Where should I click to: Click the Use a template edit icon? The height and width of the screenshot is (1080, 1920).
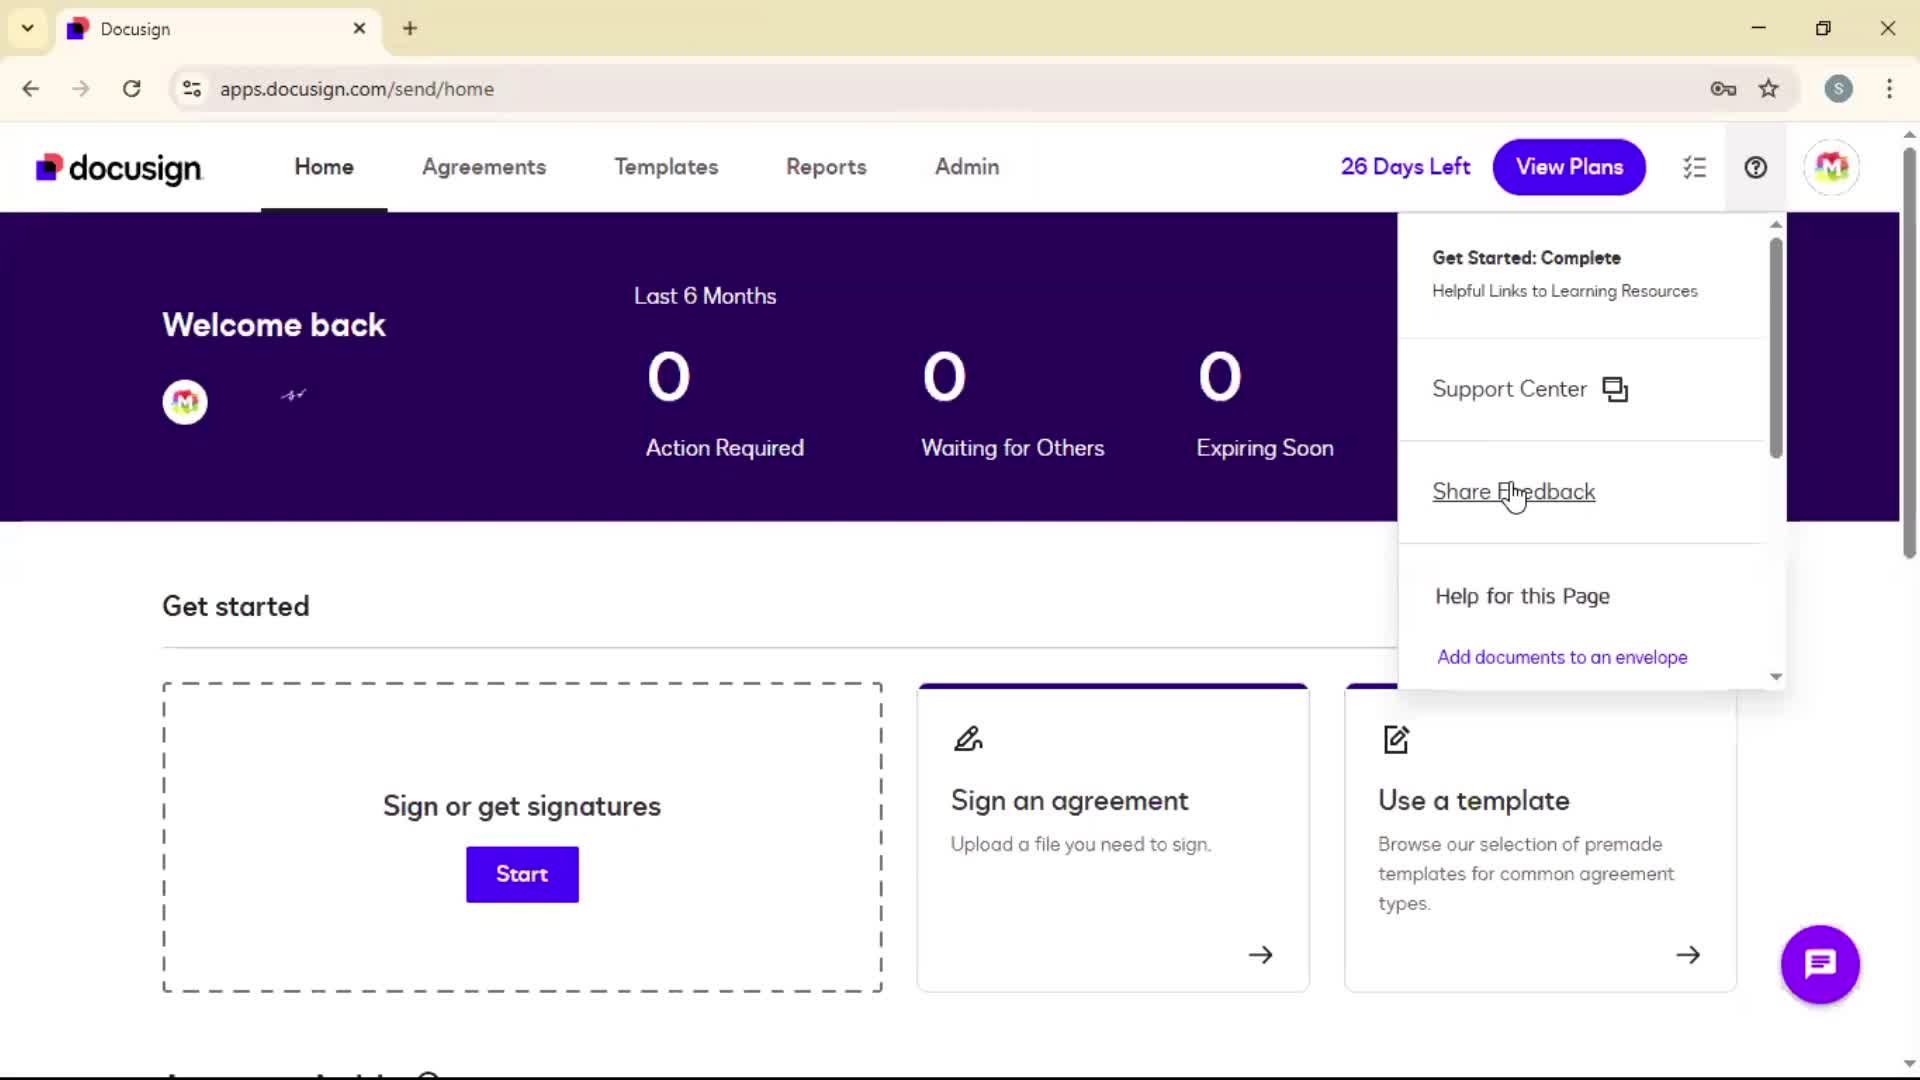point(1396,739)
